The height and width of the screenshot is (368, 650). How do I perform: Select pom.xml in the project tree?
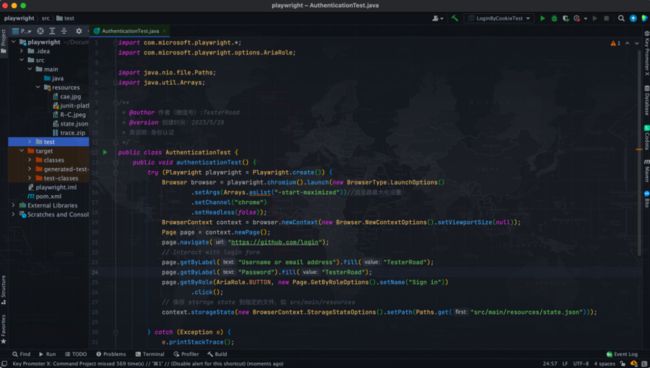(44, 196)
